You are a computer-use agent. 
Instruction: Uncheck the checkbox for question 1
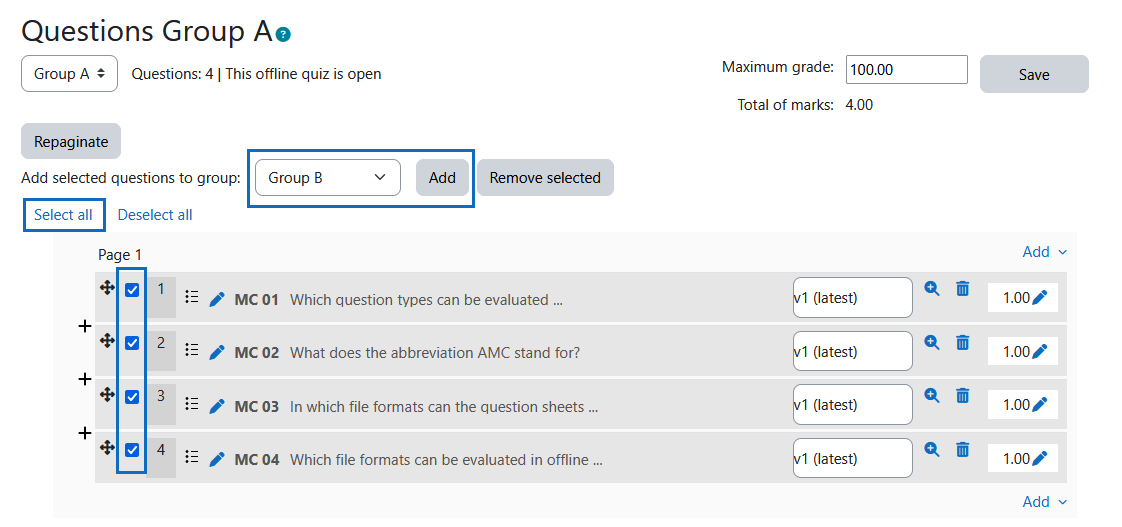click(x=132, y=290)
